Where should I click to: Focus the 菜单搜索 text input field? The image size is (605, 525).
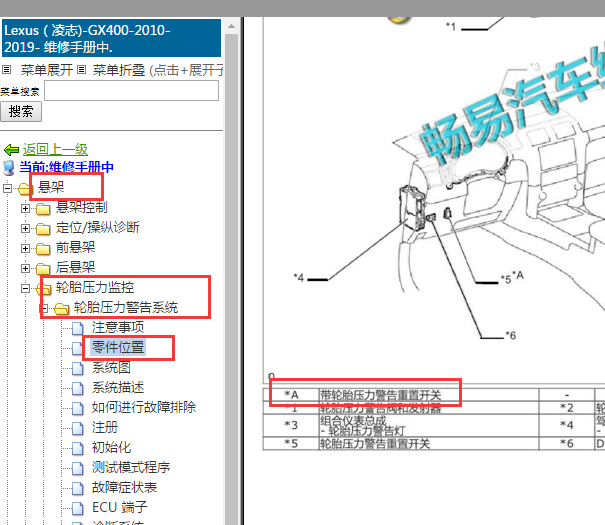[x=132, y=91]
